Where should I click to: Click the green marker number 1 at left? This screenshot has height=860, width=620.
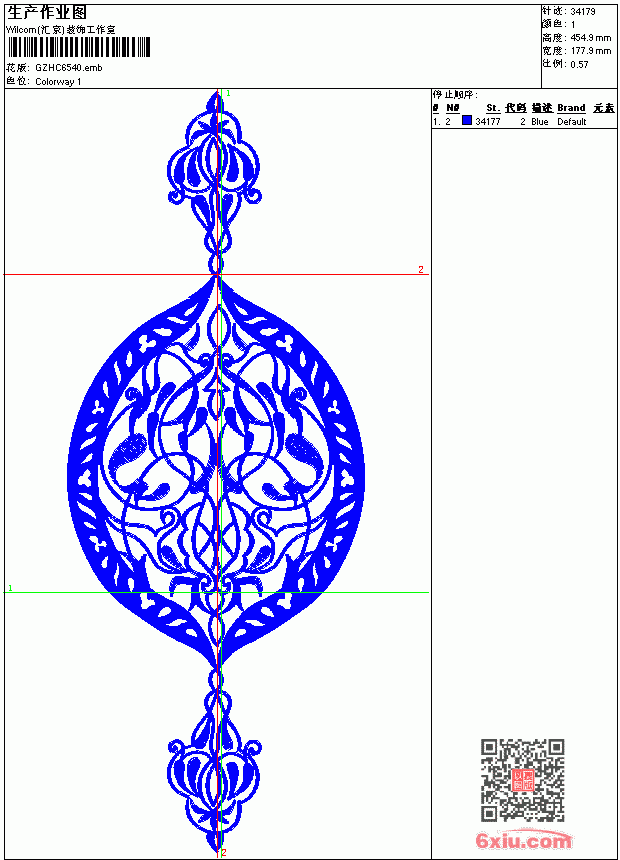point(10,588)
